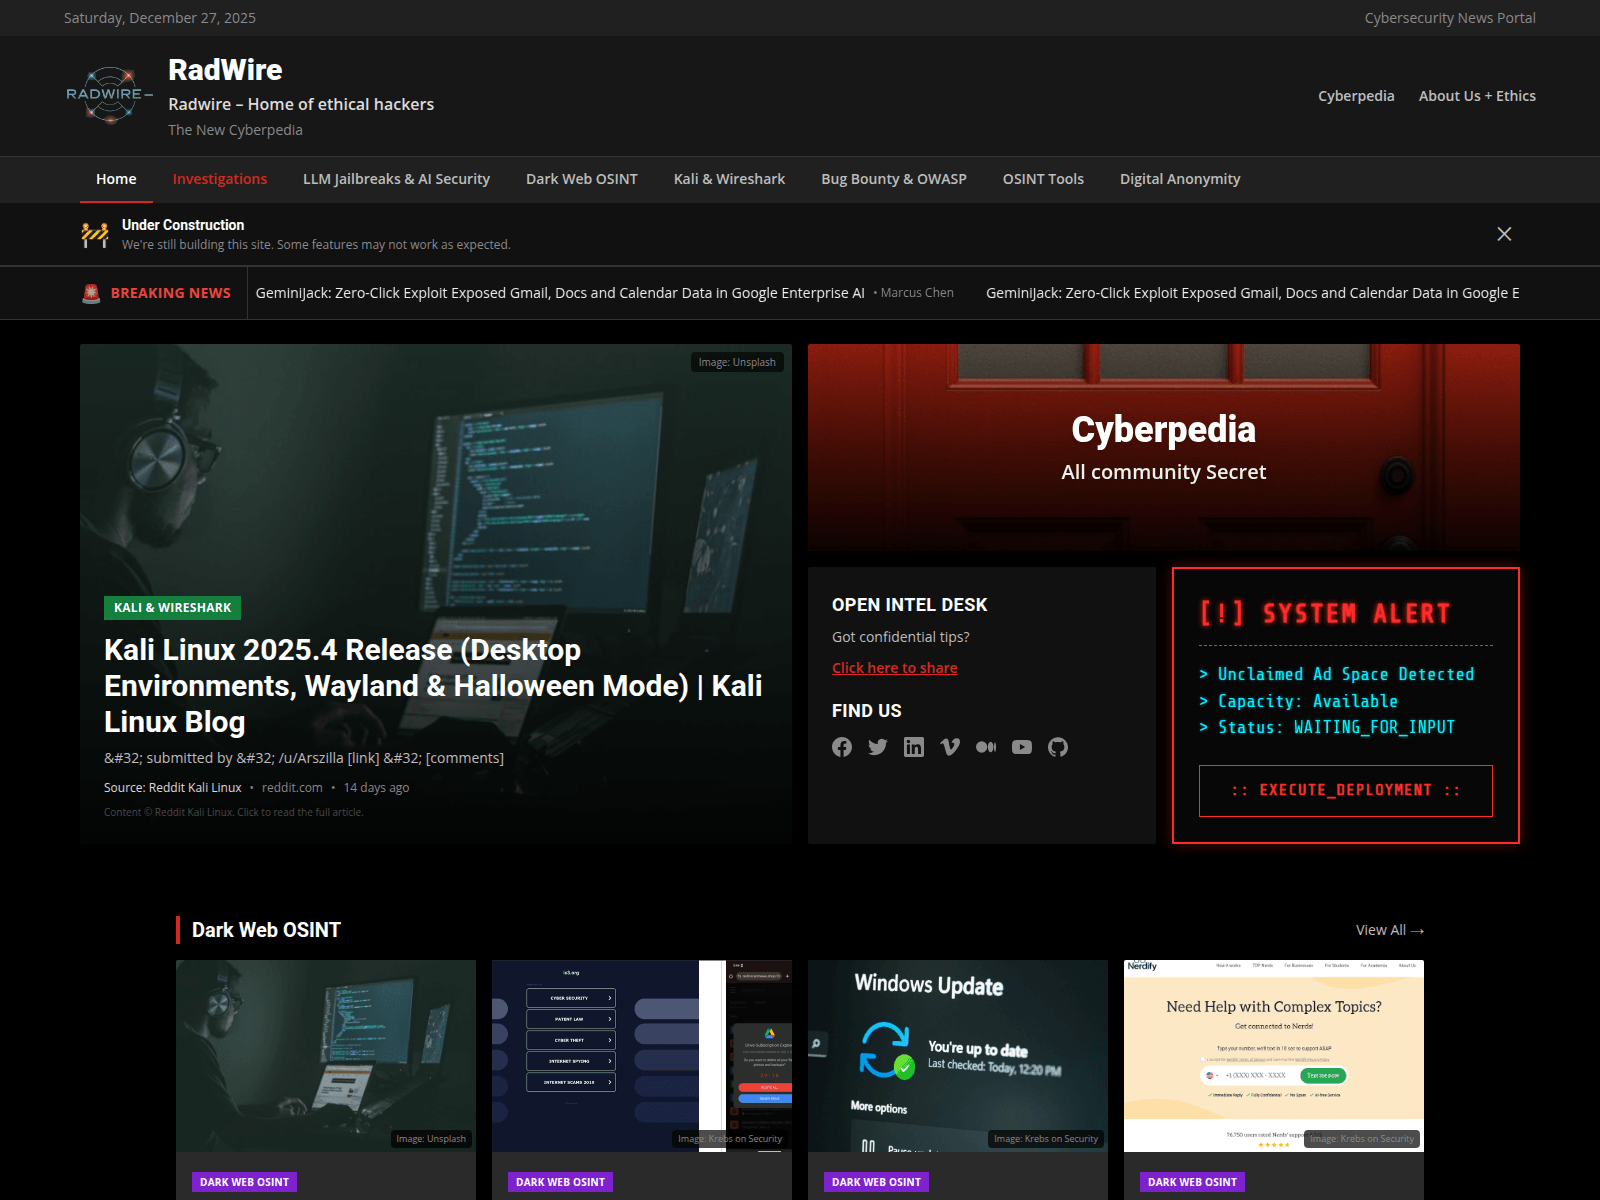This screenshot has width=1600, height=1200.
Task: Click 'Cybersecurity News Portal' text in top bar
Action: click(x=1450, y=18)
